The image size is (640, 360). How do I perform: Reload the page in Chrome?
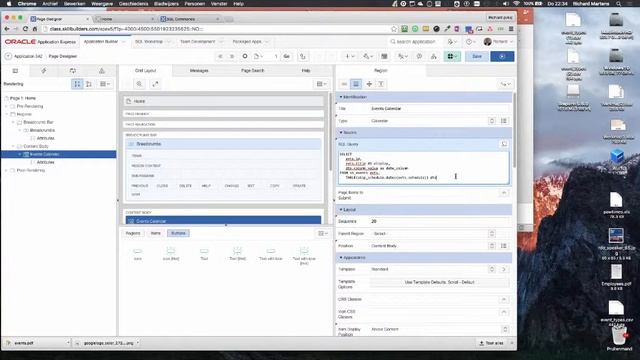tap(25, 29)
